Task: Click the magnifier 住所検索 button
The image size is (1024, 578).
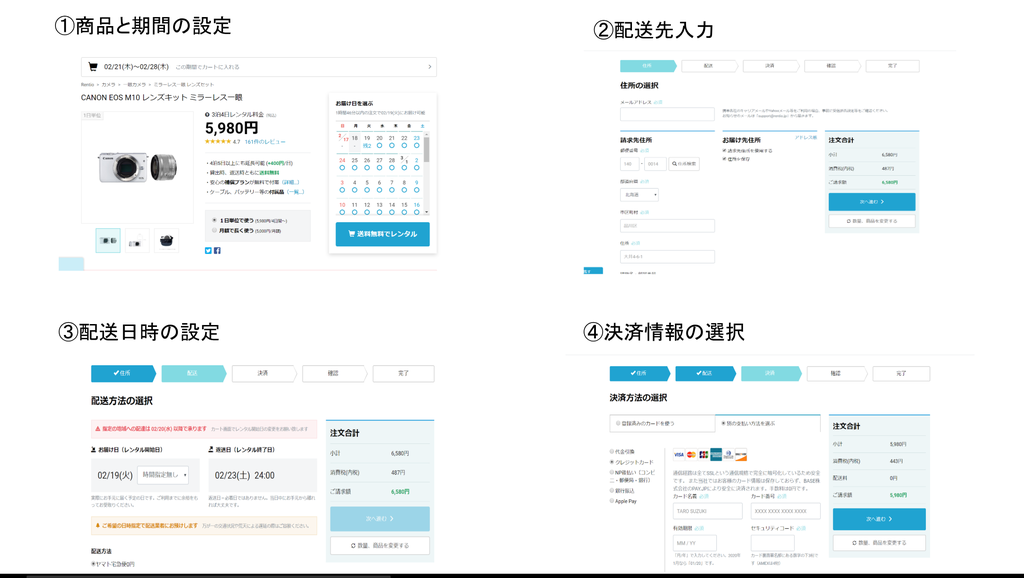Action: point(684,164)
